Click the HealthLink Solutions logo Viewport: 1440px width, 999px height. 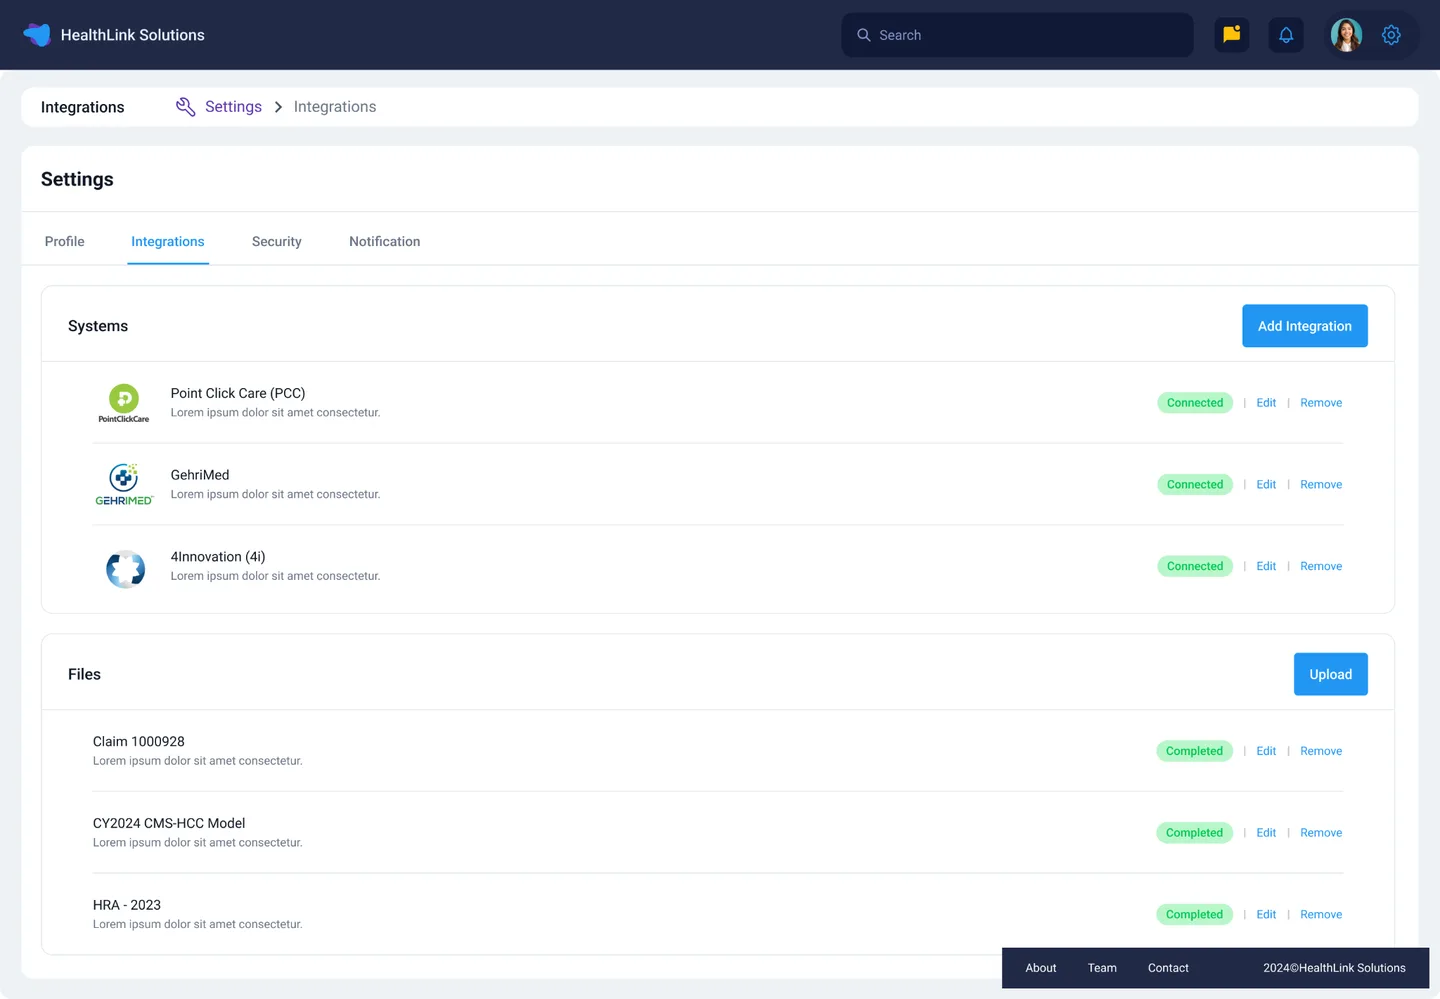click(37, 34)
